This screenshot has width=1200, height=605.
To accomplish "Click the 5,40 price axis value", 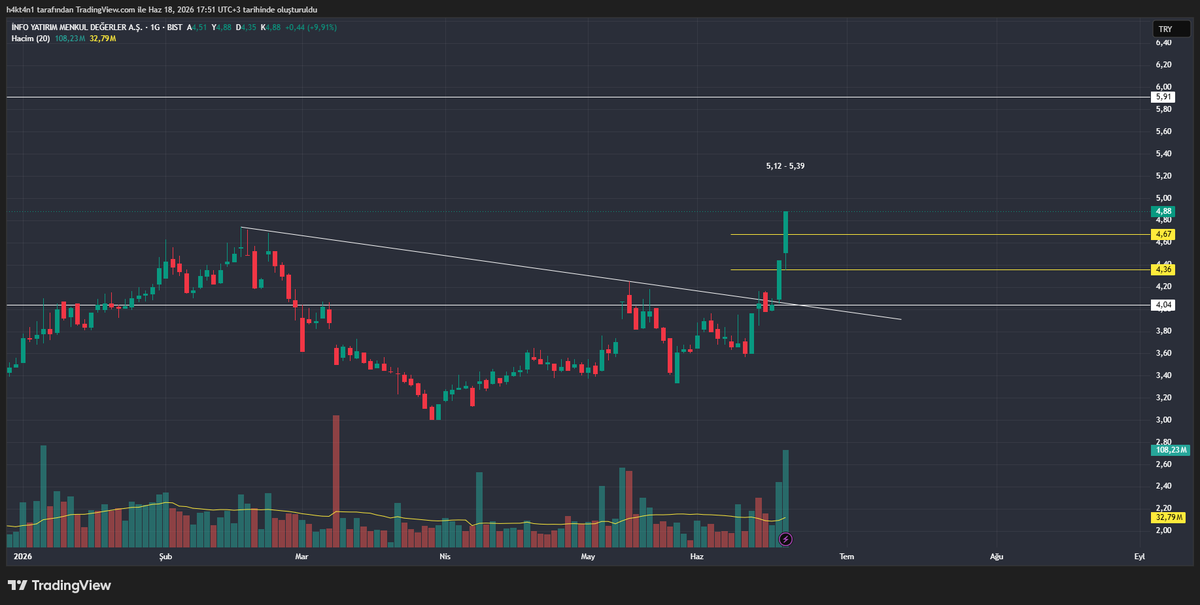I will pos(1163,153).
